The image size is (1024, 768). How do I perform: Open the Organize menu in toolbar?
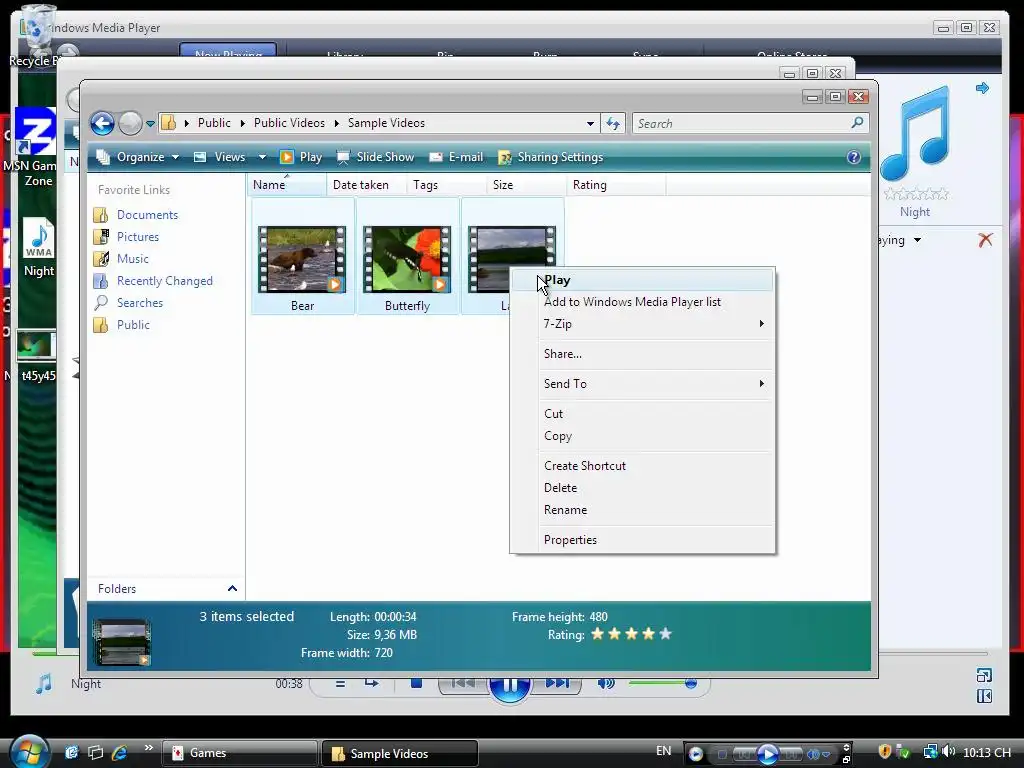pyautogui.click(x=137, y=157)
